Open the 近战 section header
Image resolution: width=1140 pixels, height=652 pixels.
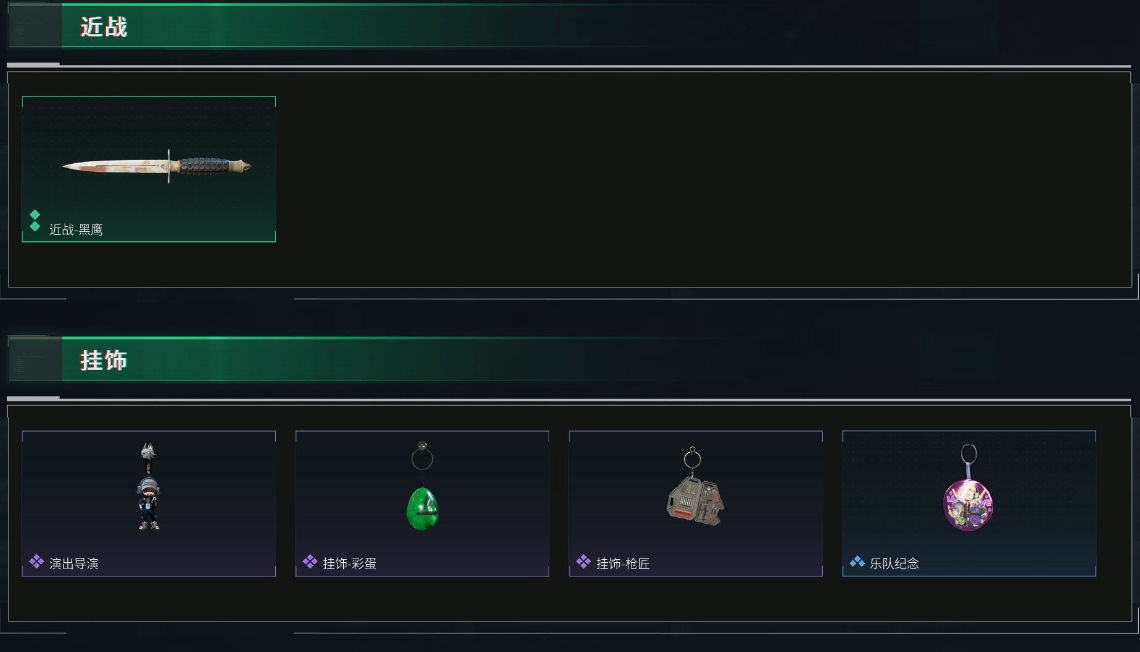[x=104, y=27]
